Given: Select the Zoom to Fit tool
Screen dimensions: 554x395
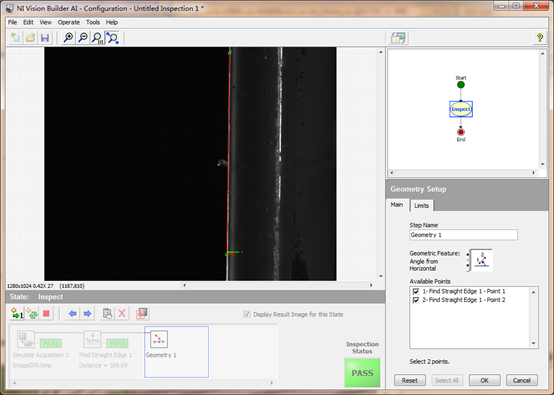Looking at the screenshot, I should point(112,37).
